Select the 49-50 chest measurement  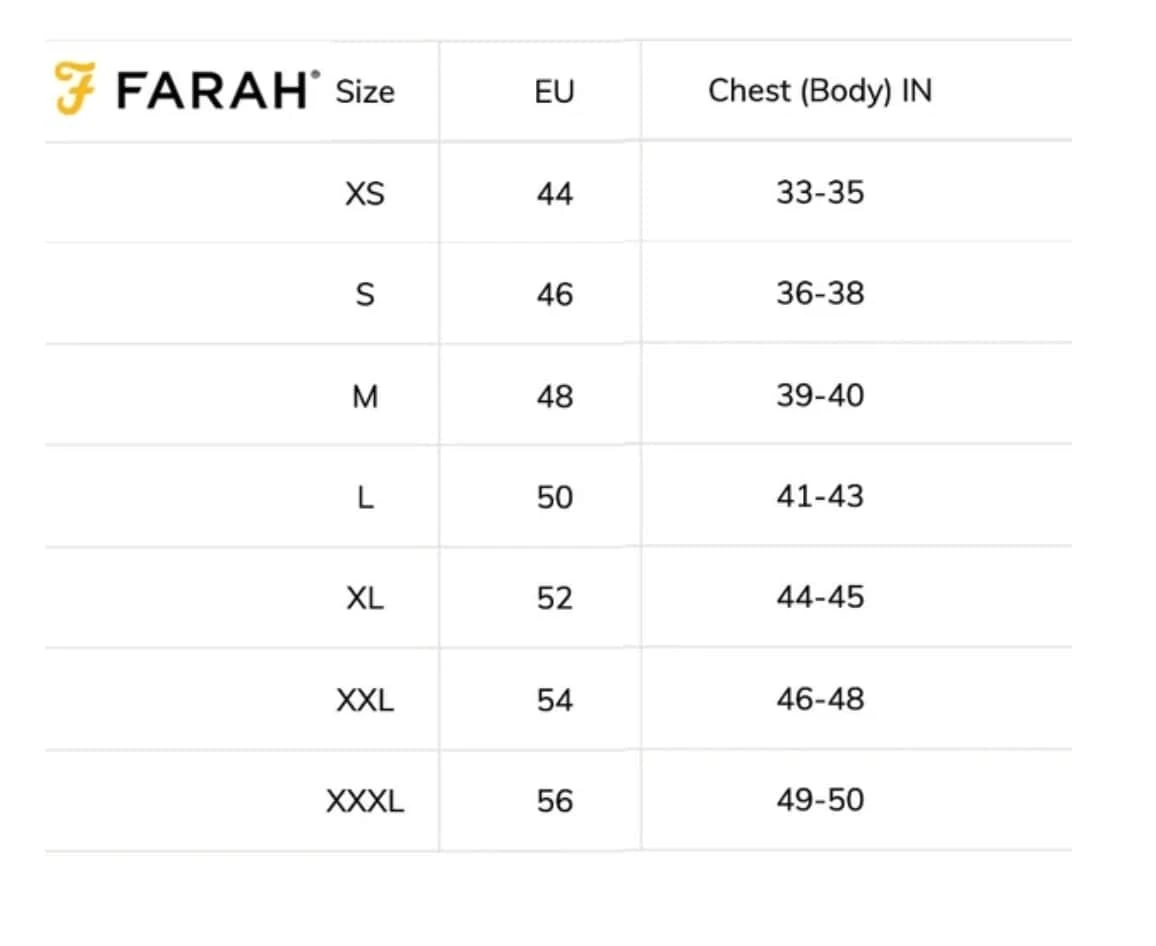819,800
